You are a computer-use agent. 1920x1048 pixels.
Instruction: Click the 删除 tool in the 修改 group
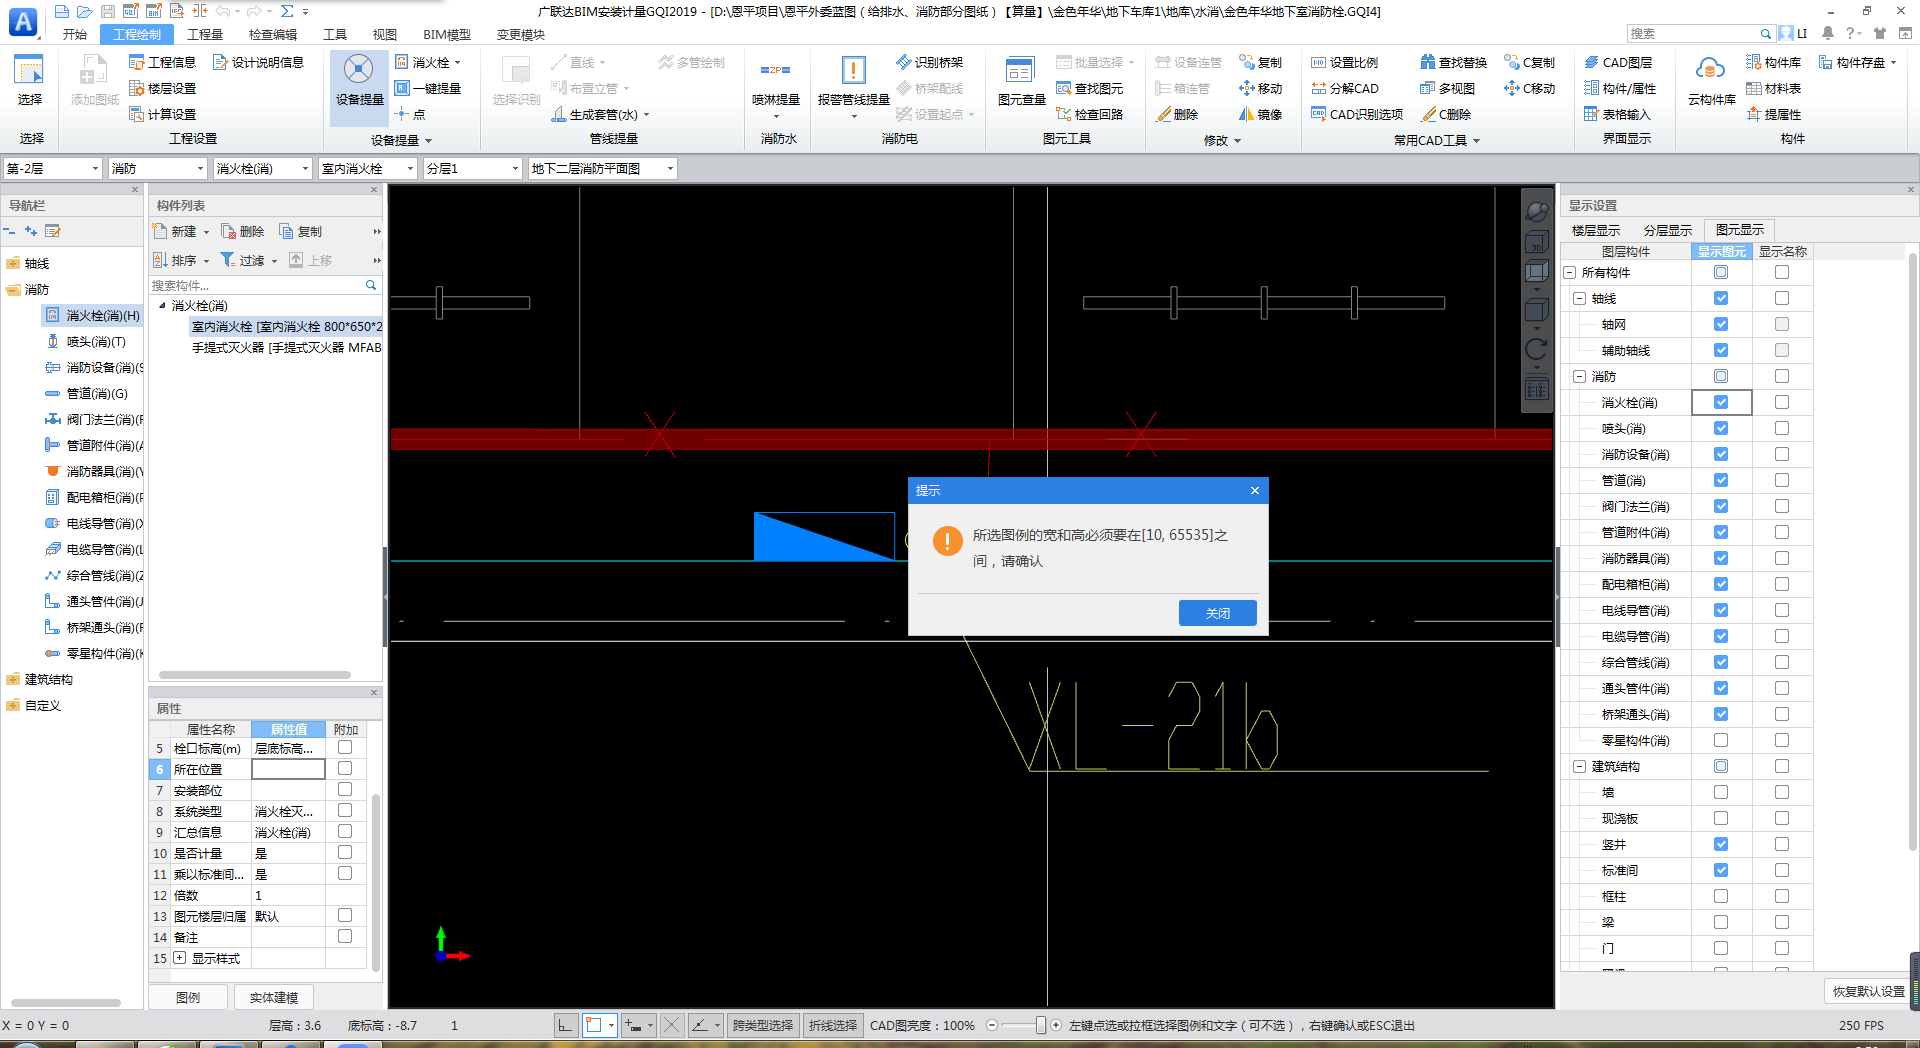click(x=1177, y=114)
